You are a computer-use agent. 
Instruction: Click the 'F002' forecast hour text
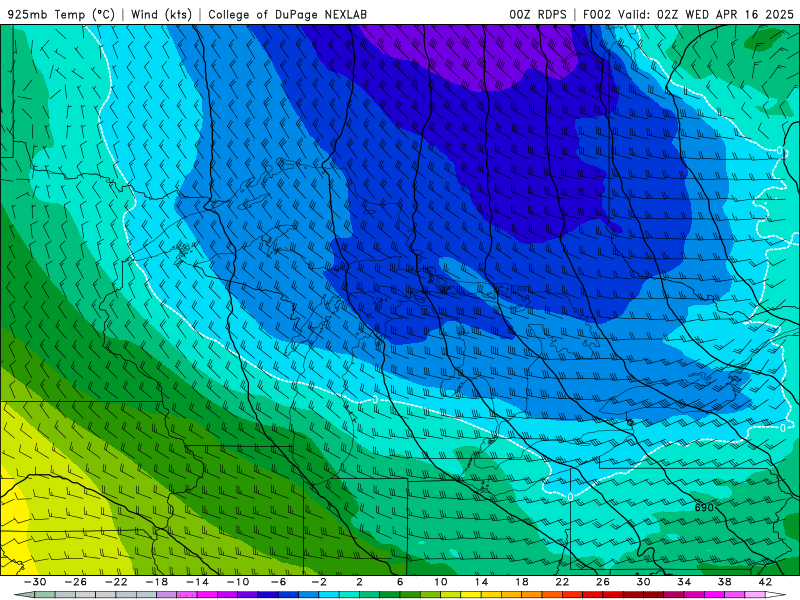tap(596, 14)
